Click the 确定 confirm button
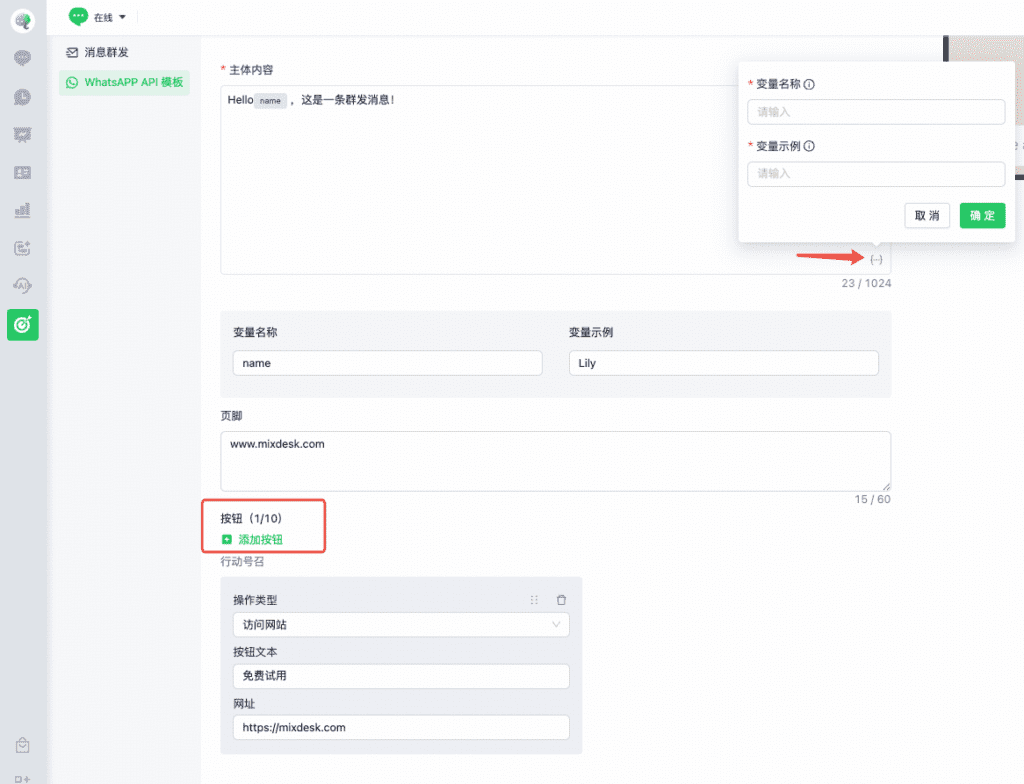This screenshot has width=1024, height=784. (981, 215)
